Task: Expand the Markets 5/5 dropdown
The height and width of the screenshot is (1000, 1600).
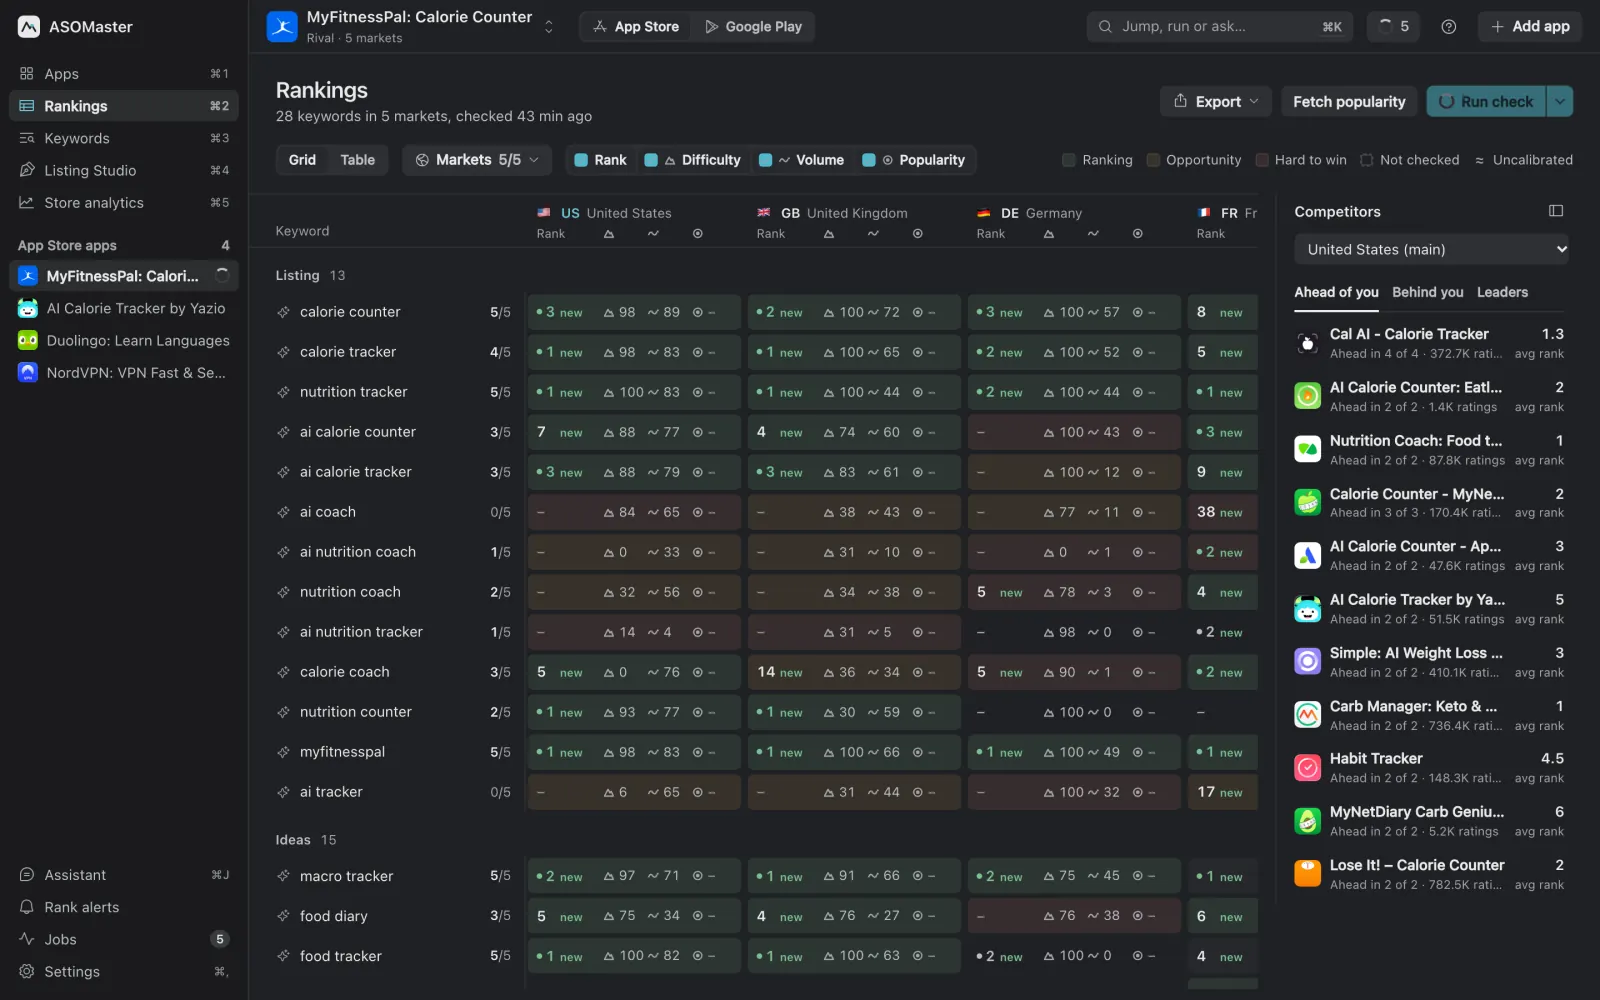Action: coord(477,160)
